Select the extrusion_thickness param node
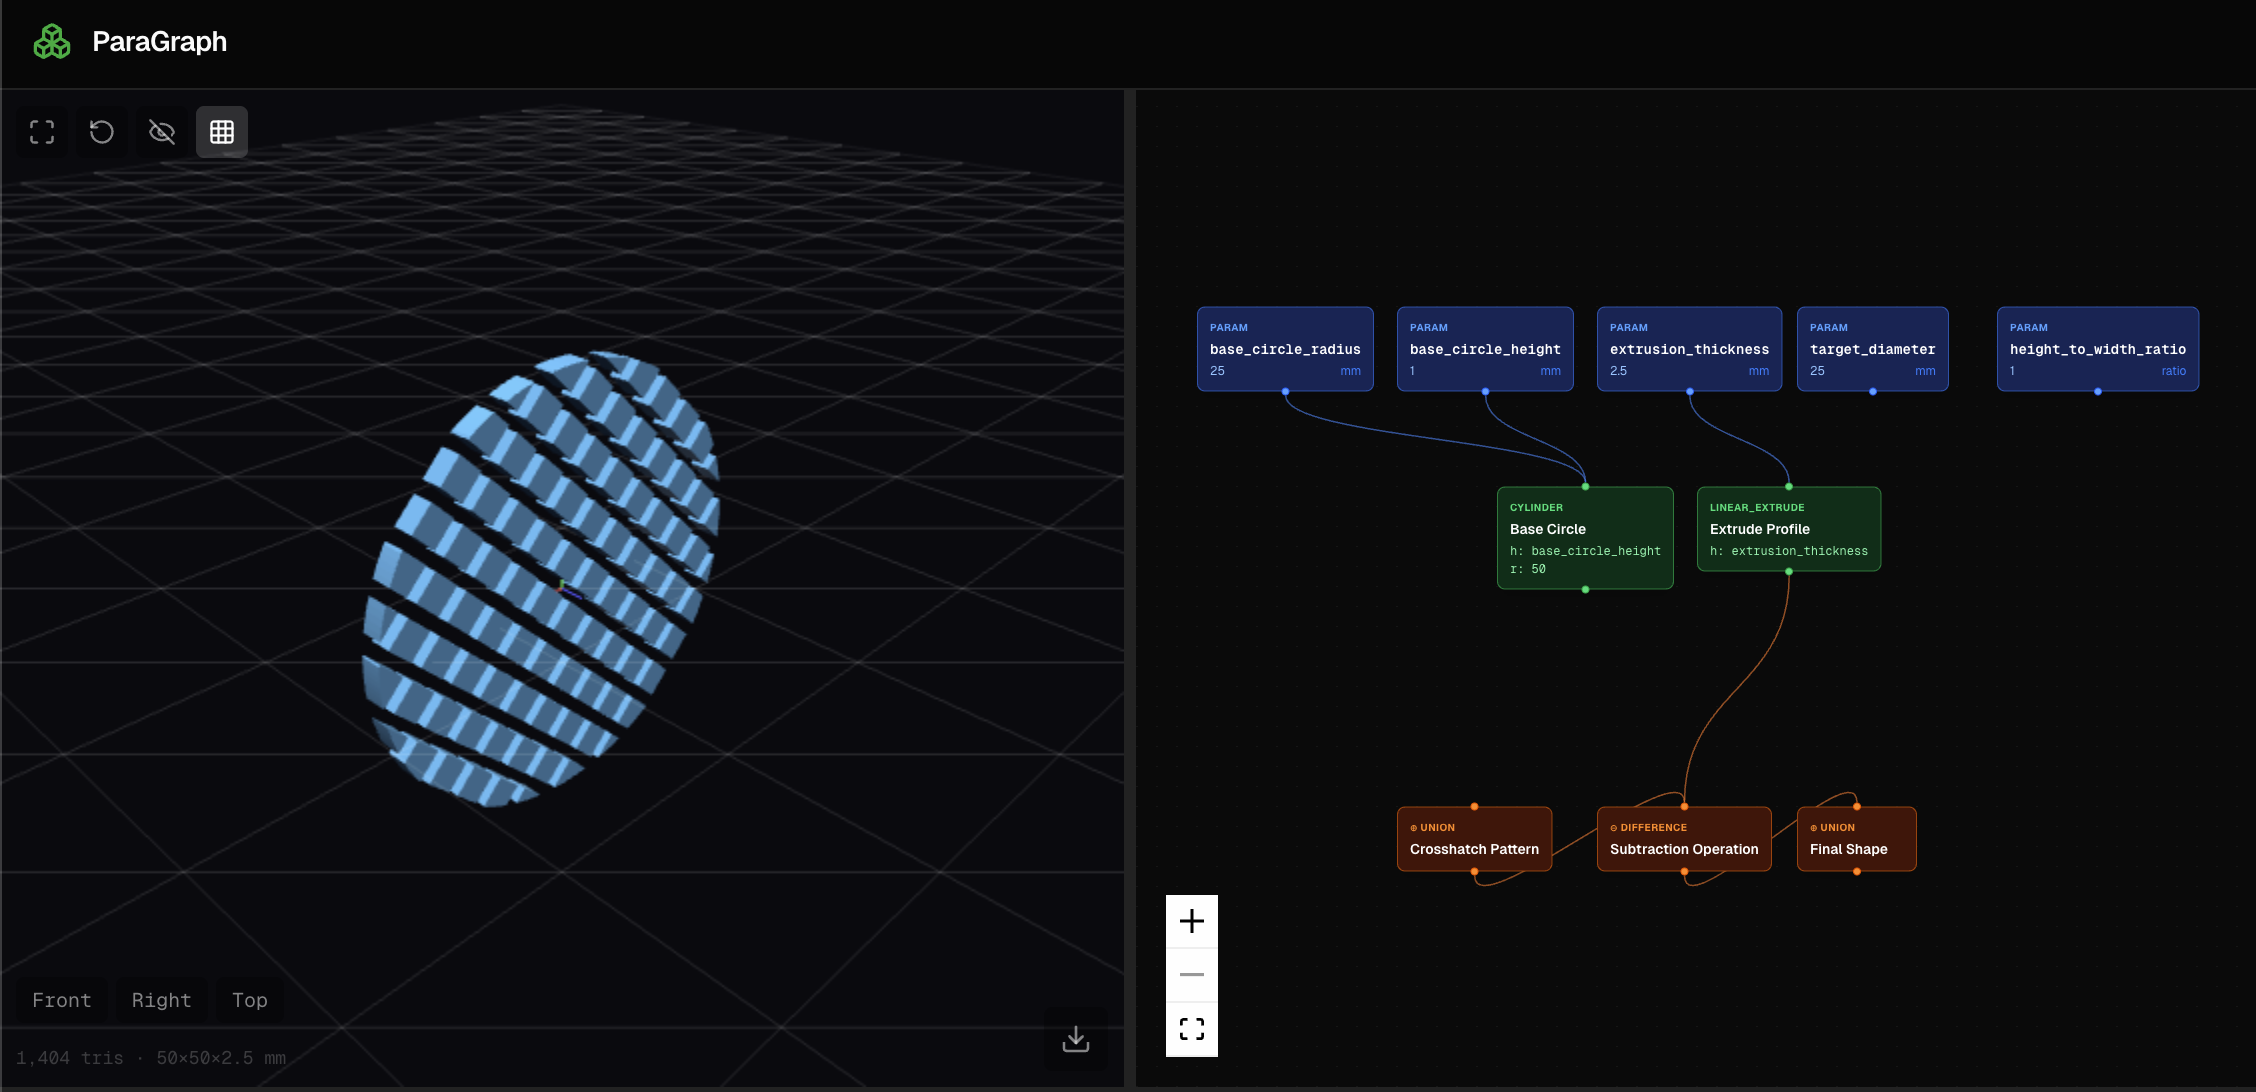Screen dimensions: 2256x1092 (x=1689, y=349)
